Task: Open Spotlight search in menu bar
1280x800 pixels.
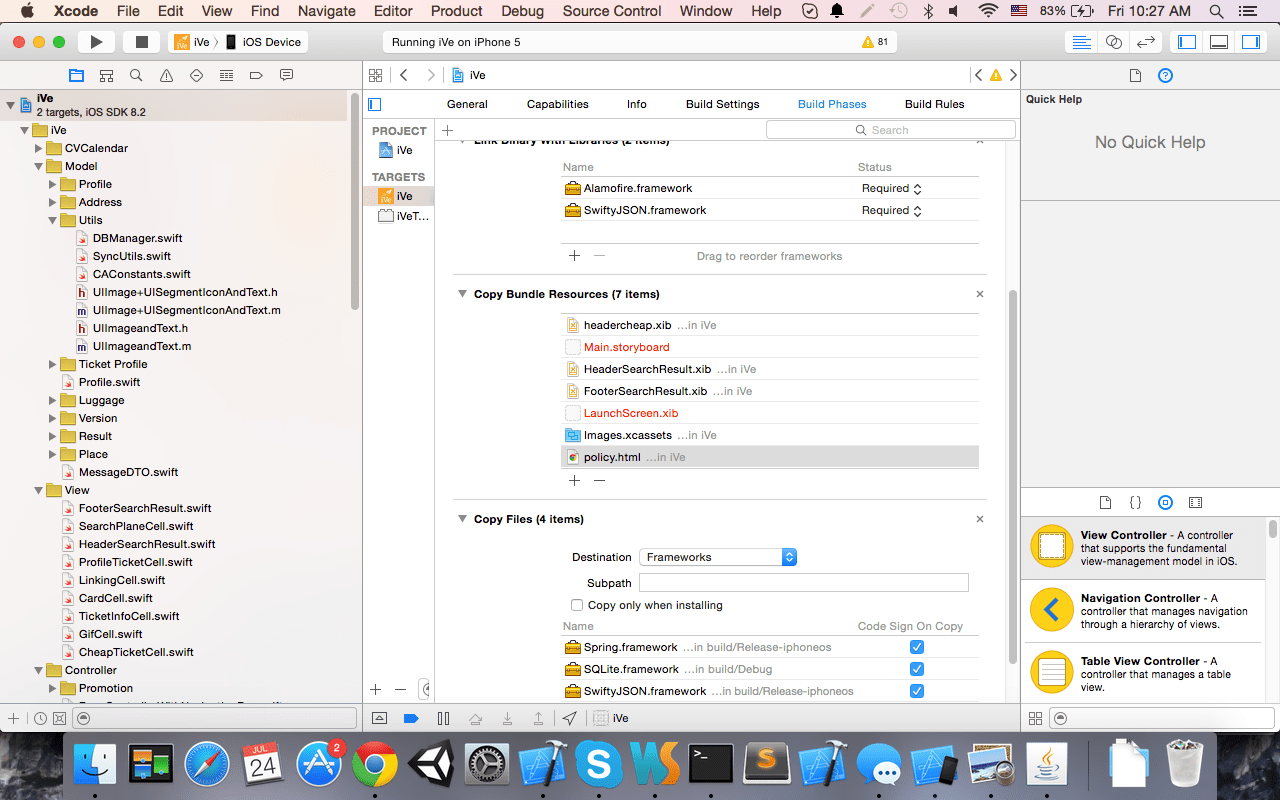Action: pyautogui.click(x=1216, y=11)
